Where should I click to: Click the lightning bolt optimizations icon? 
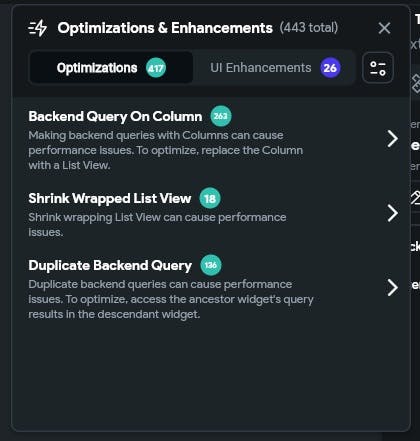coord(38,28)
